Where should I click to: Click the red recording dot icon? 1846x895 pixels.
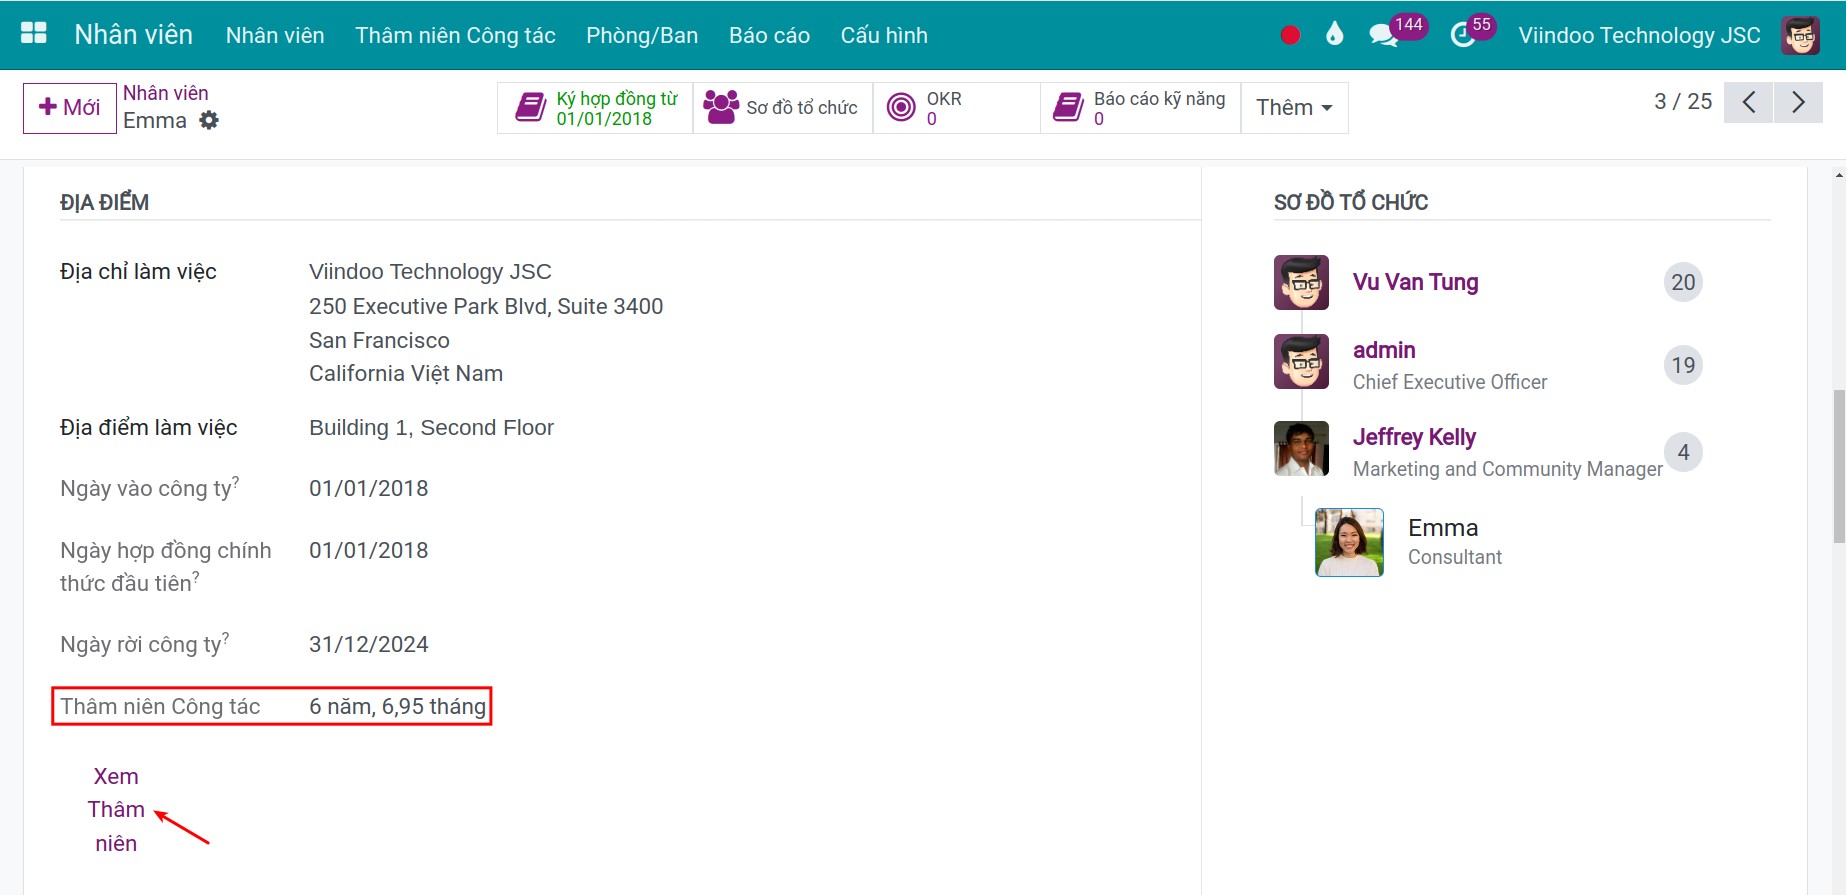(x=1290, y=35)
